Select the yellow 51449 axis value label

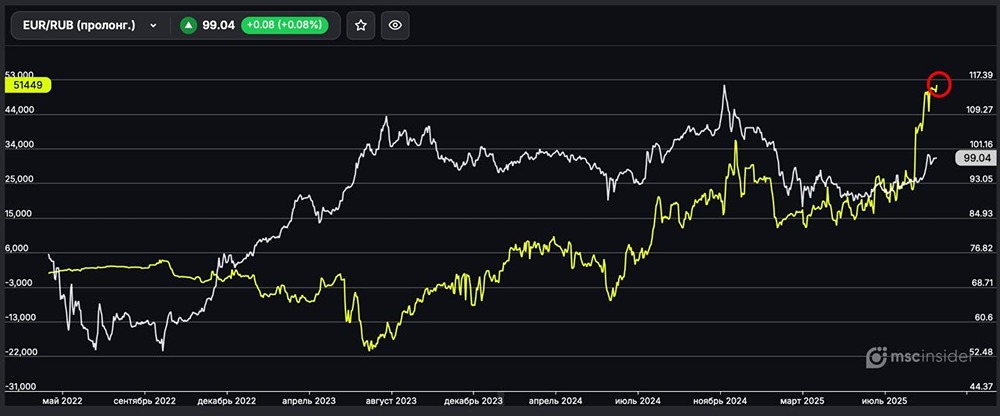(x=26, y=86)
